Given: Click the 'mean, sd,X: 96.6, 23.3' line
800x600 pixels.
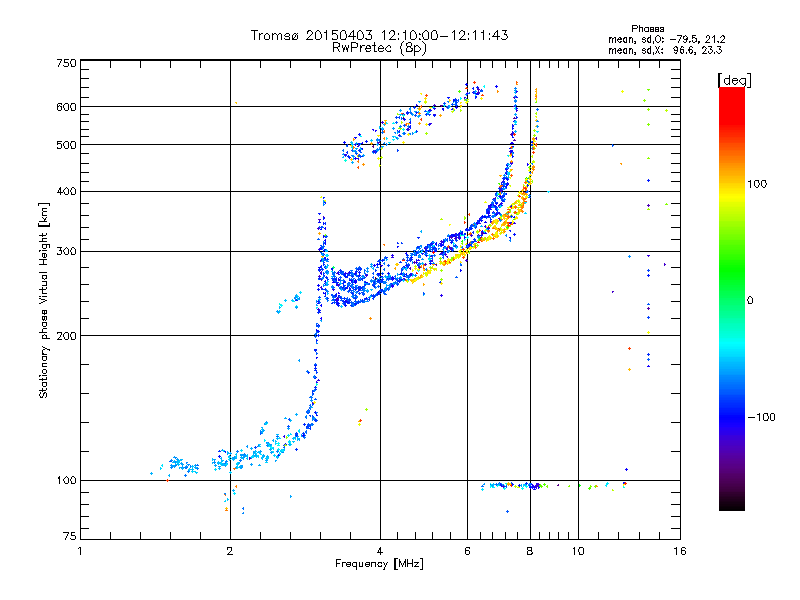Looking at the screenshot, I should click(x=665, y=50).
